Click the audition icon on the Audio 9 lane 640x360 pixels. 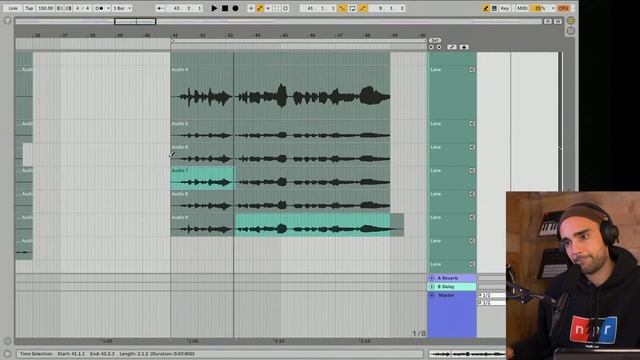472,218
